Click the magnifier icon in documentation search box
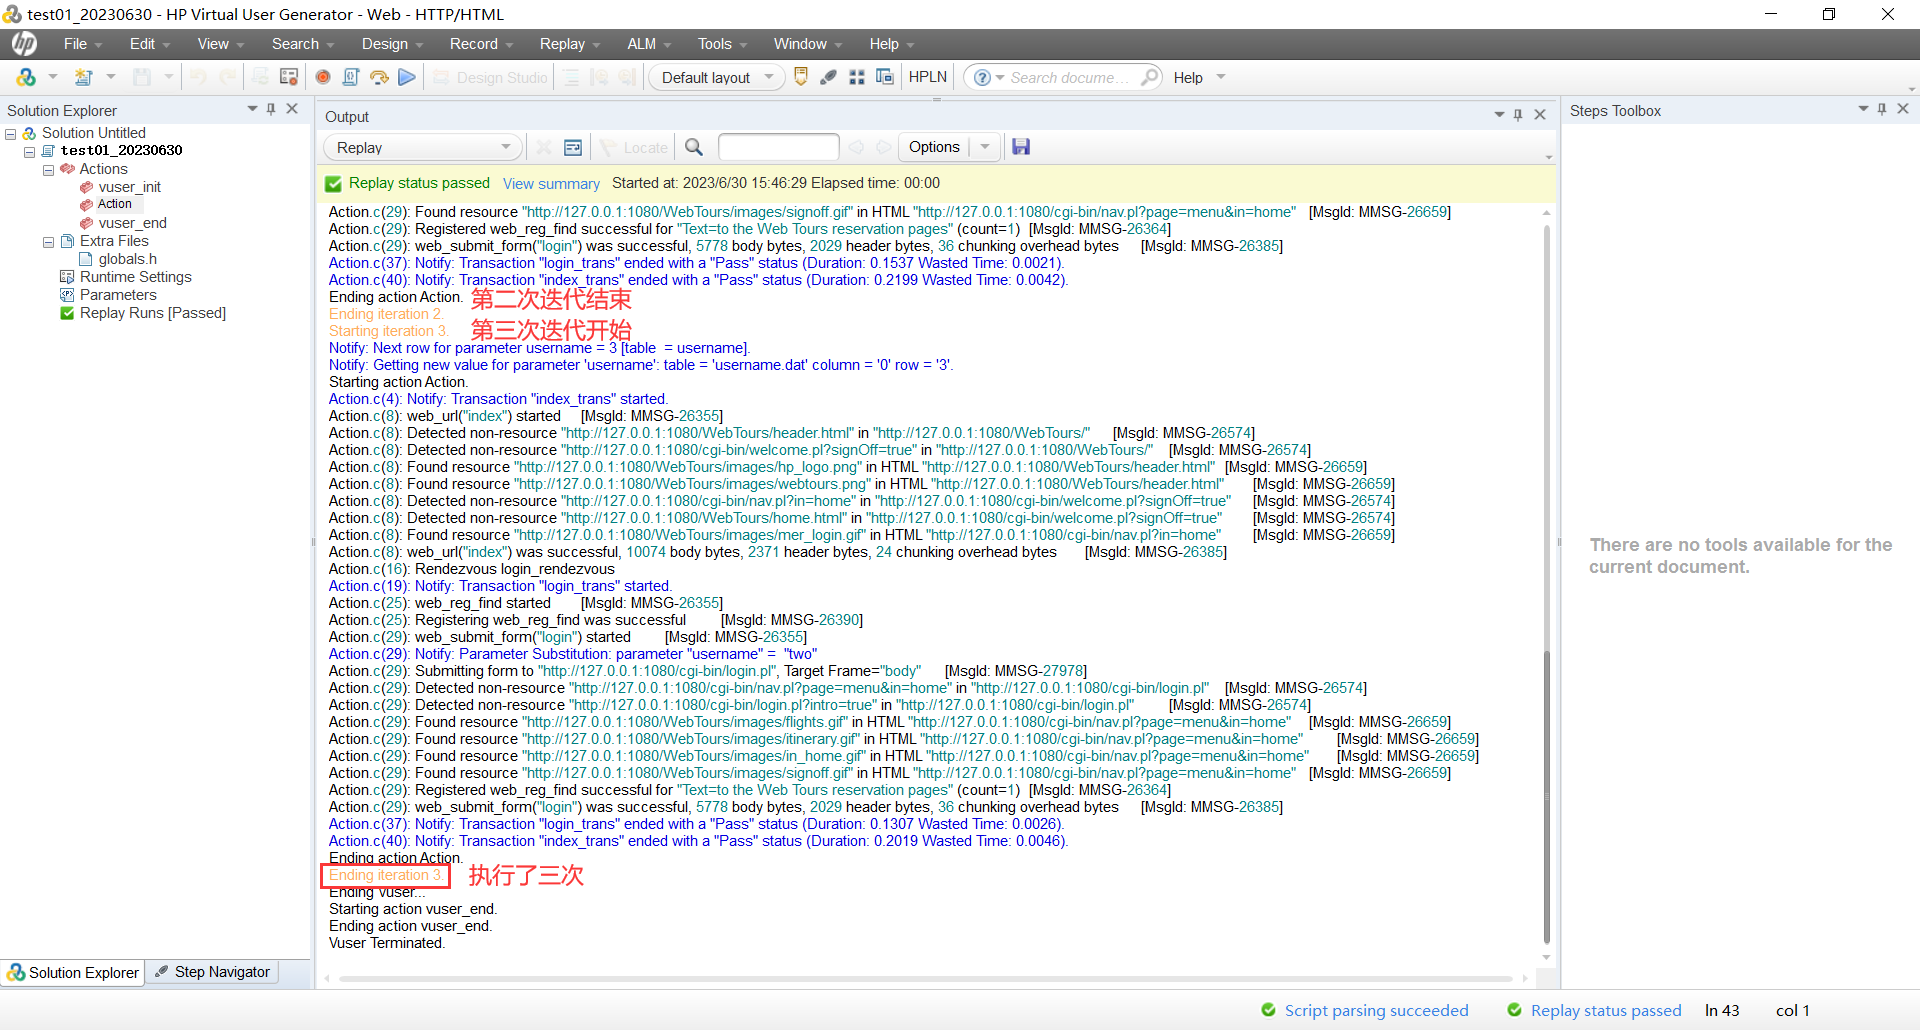 (1150, 77)
